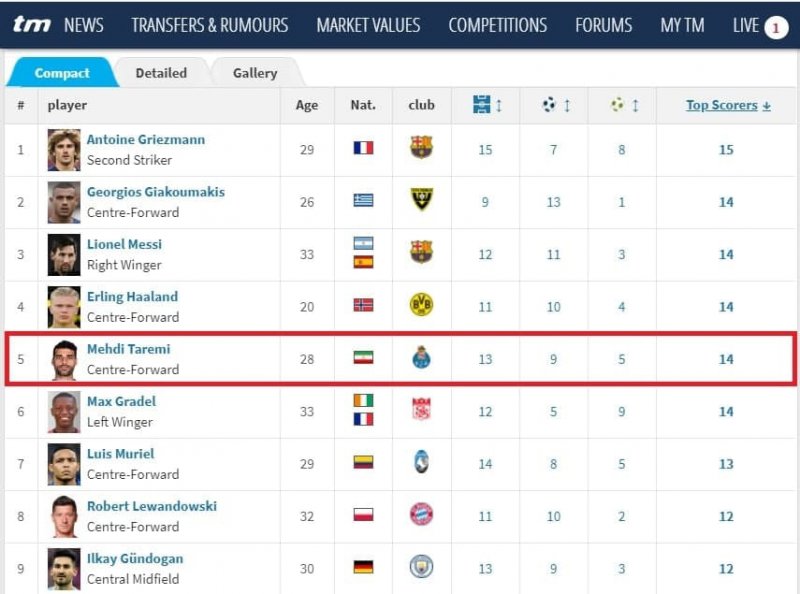Switch to the Detailed tab
The image size is (800, 594).
coord(161,73)
